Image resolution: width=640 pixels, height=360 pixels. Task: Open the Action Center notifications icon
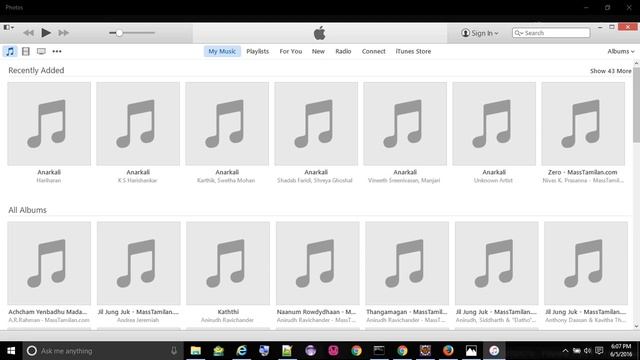(599, 351)
